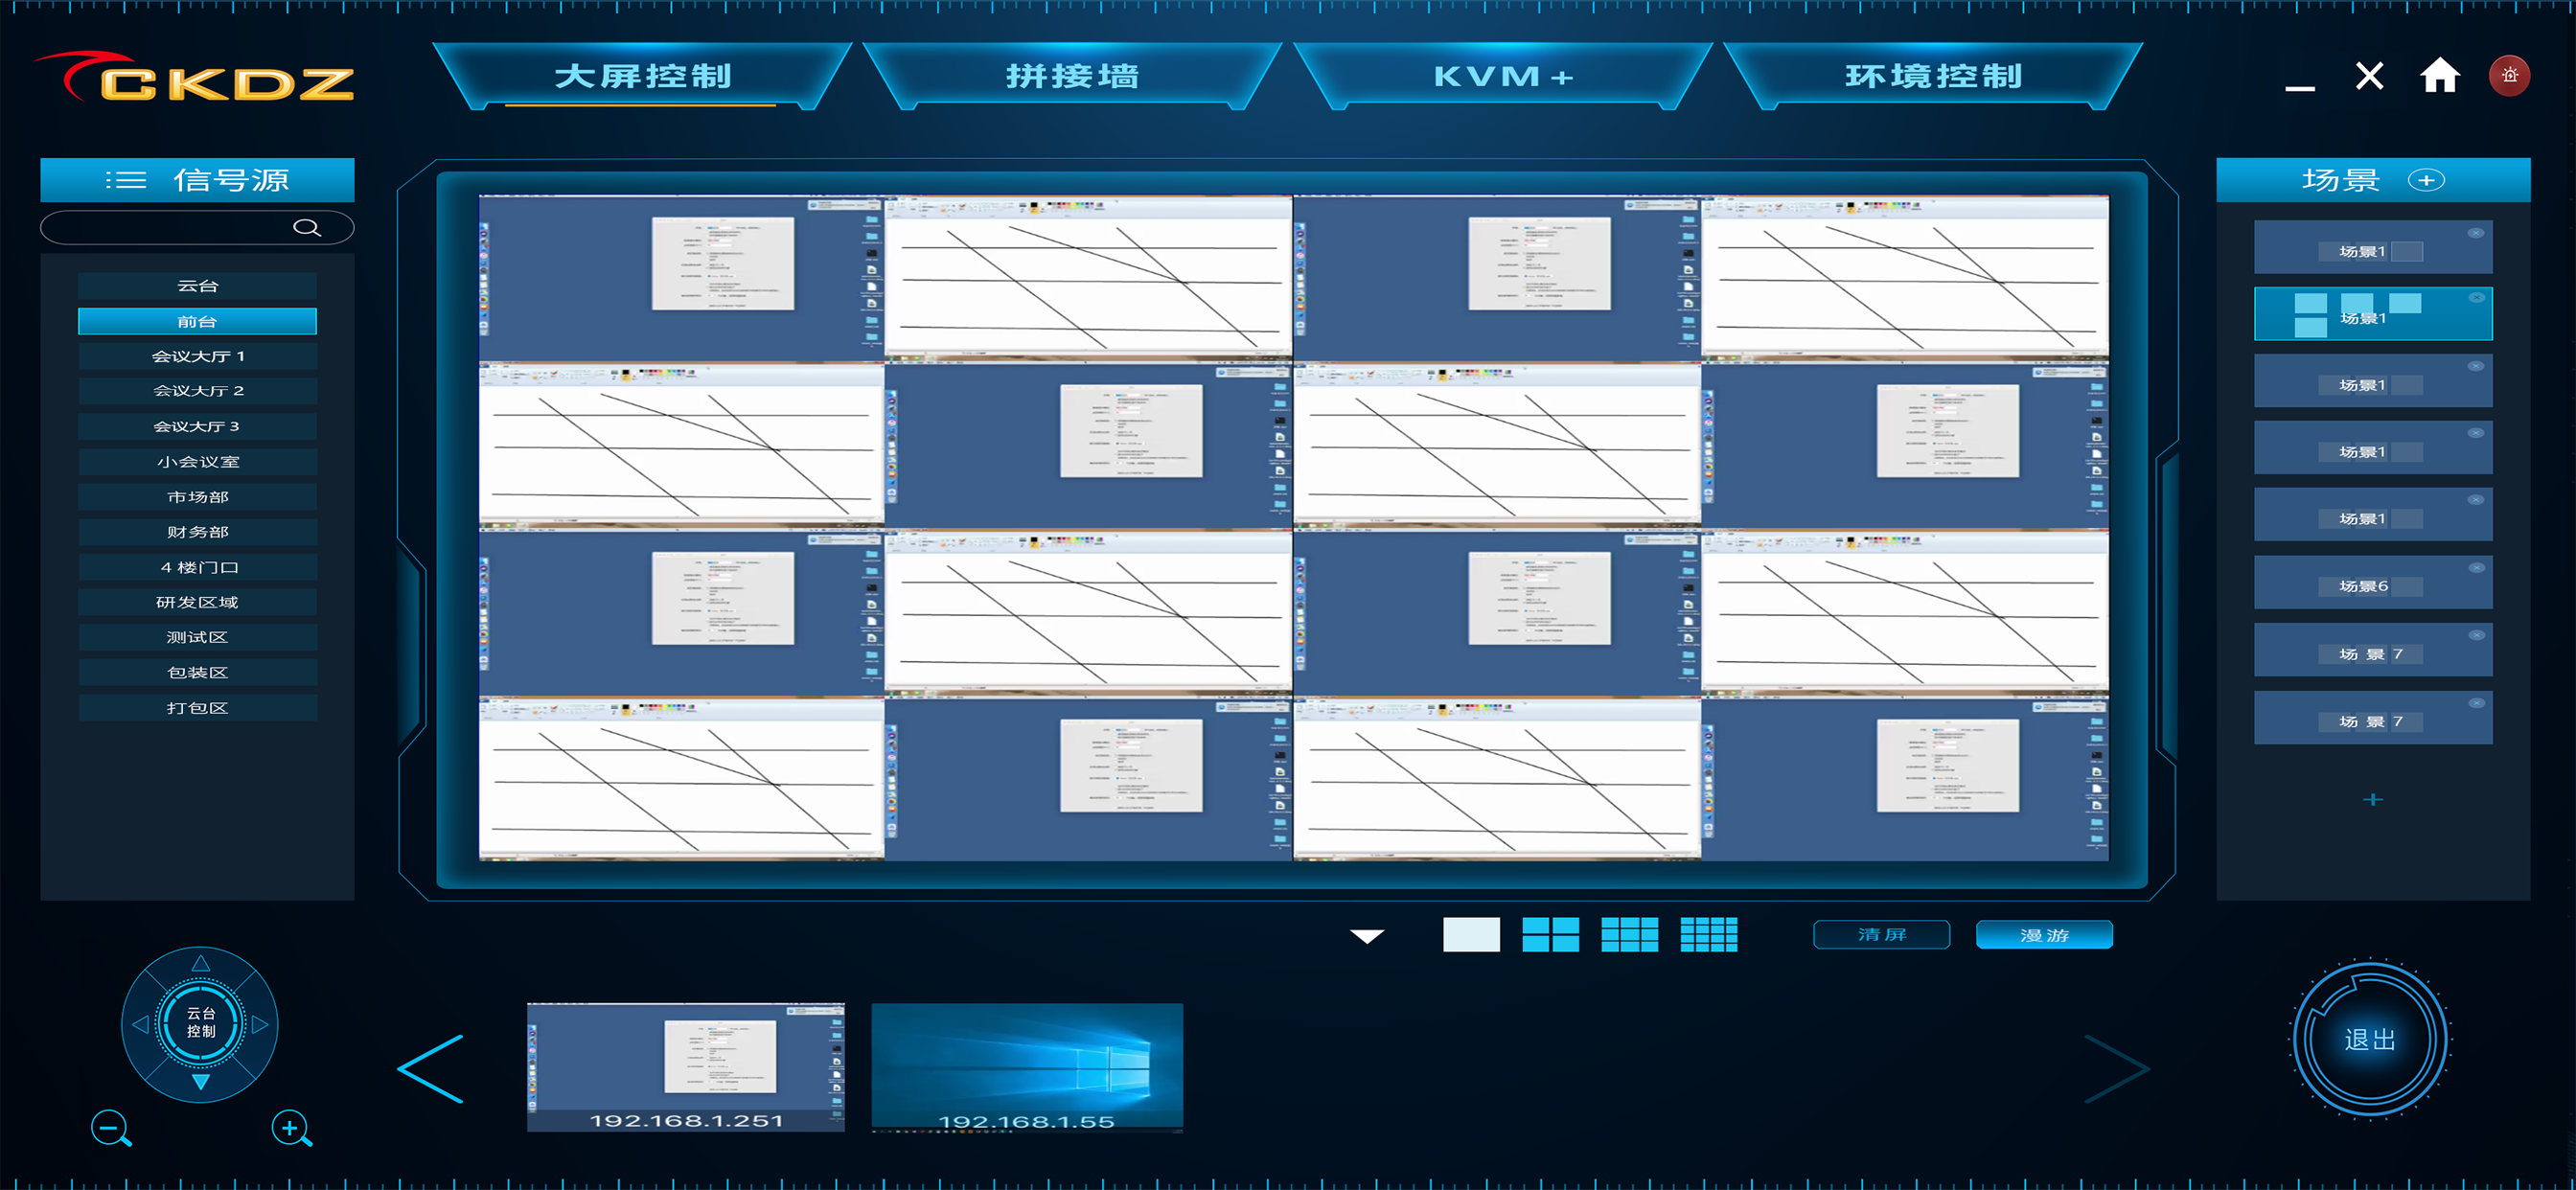This screenshot has height=1190, width=2576.
Task: Expand the layout dropdown triangle
Action: click(x=1367, y=936)
